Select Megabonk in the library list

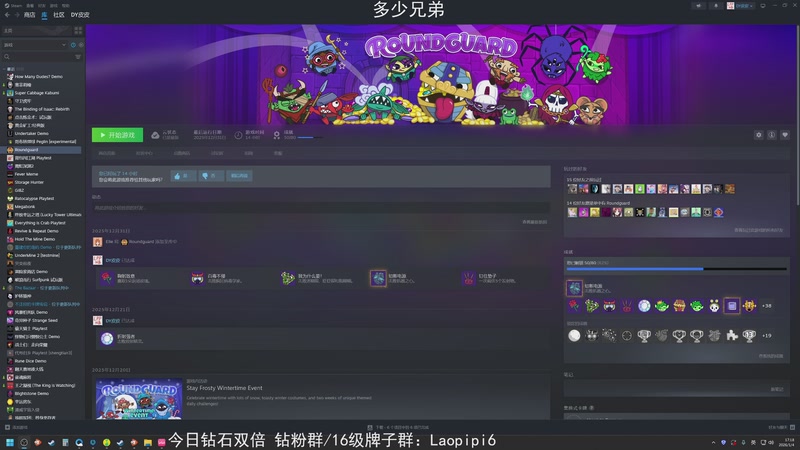coord(25,207)
